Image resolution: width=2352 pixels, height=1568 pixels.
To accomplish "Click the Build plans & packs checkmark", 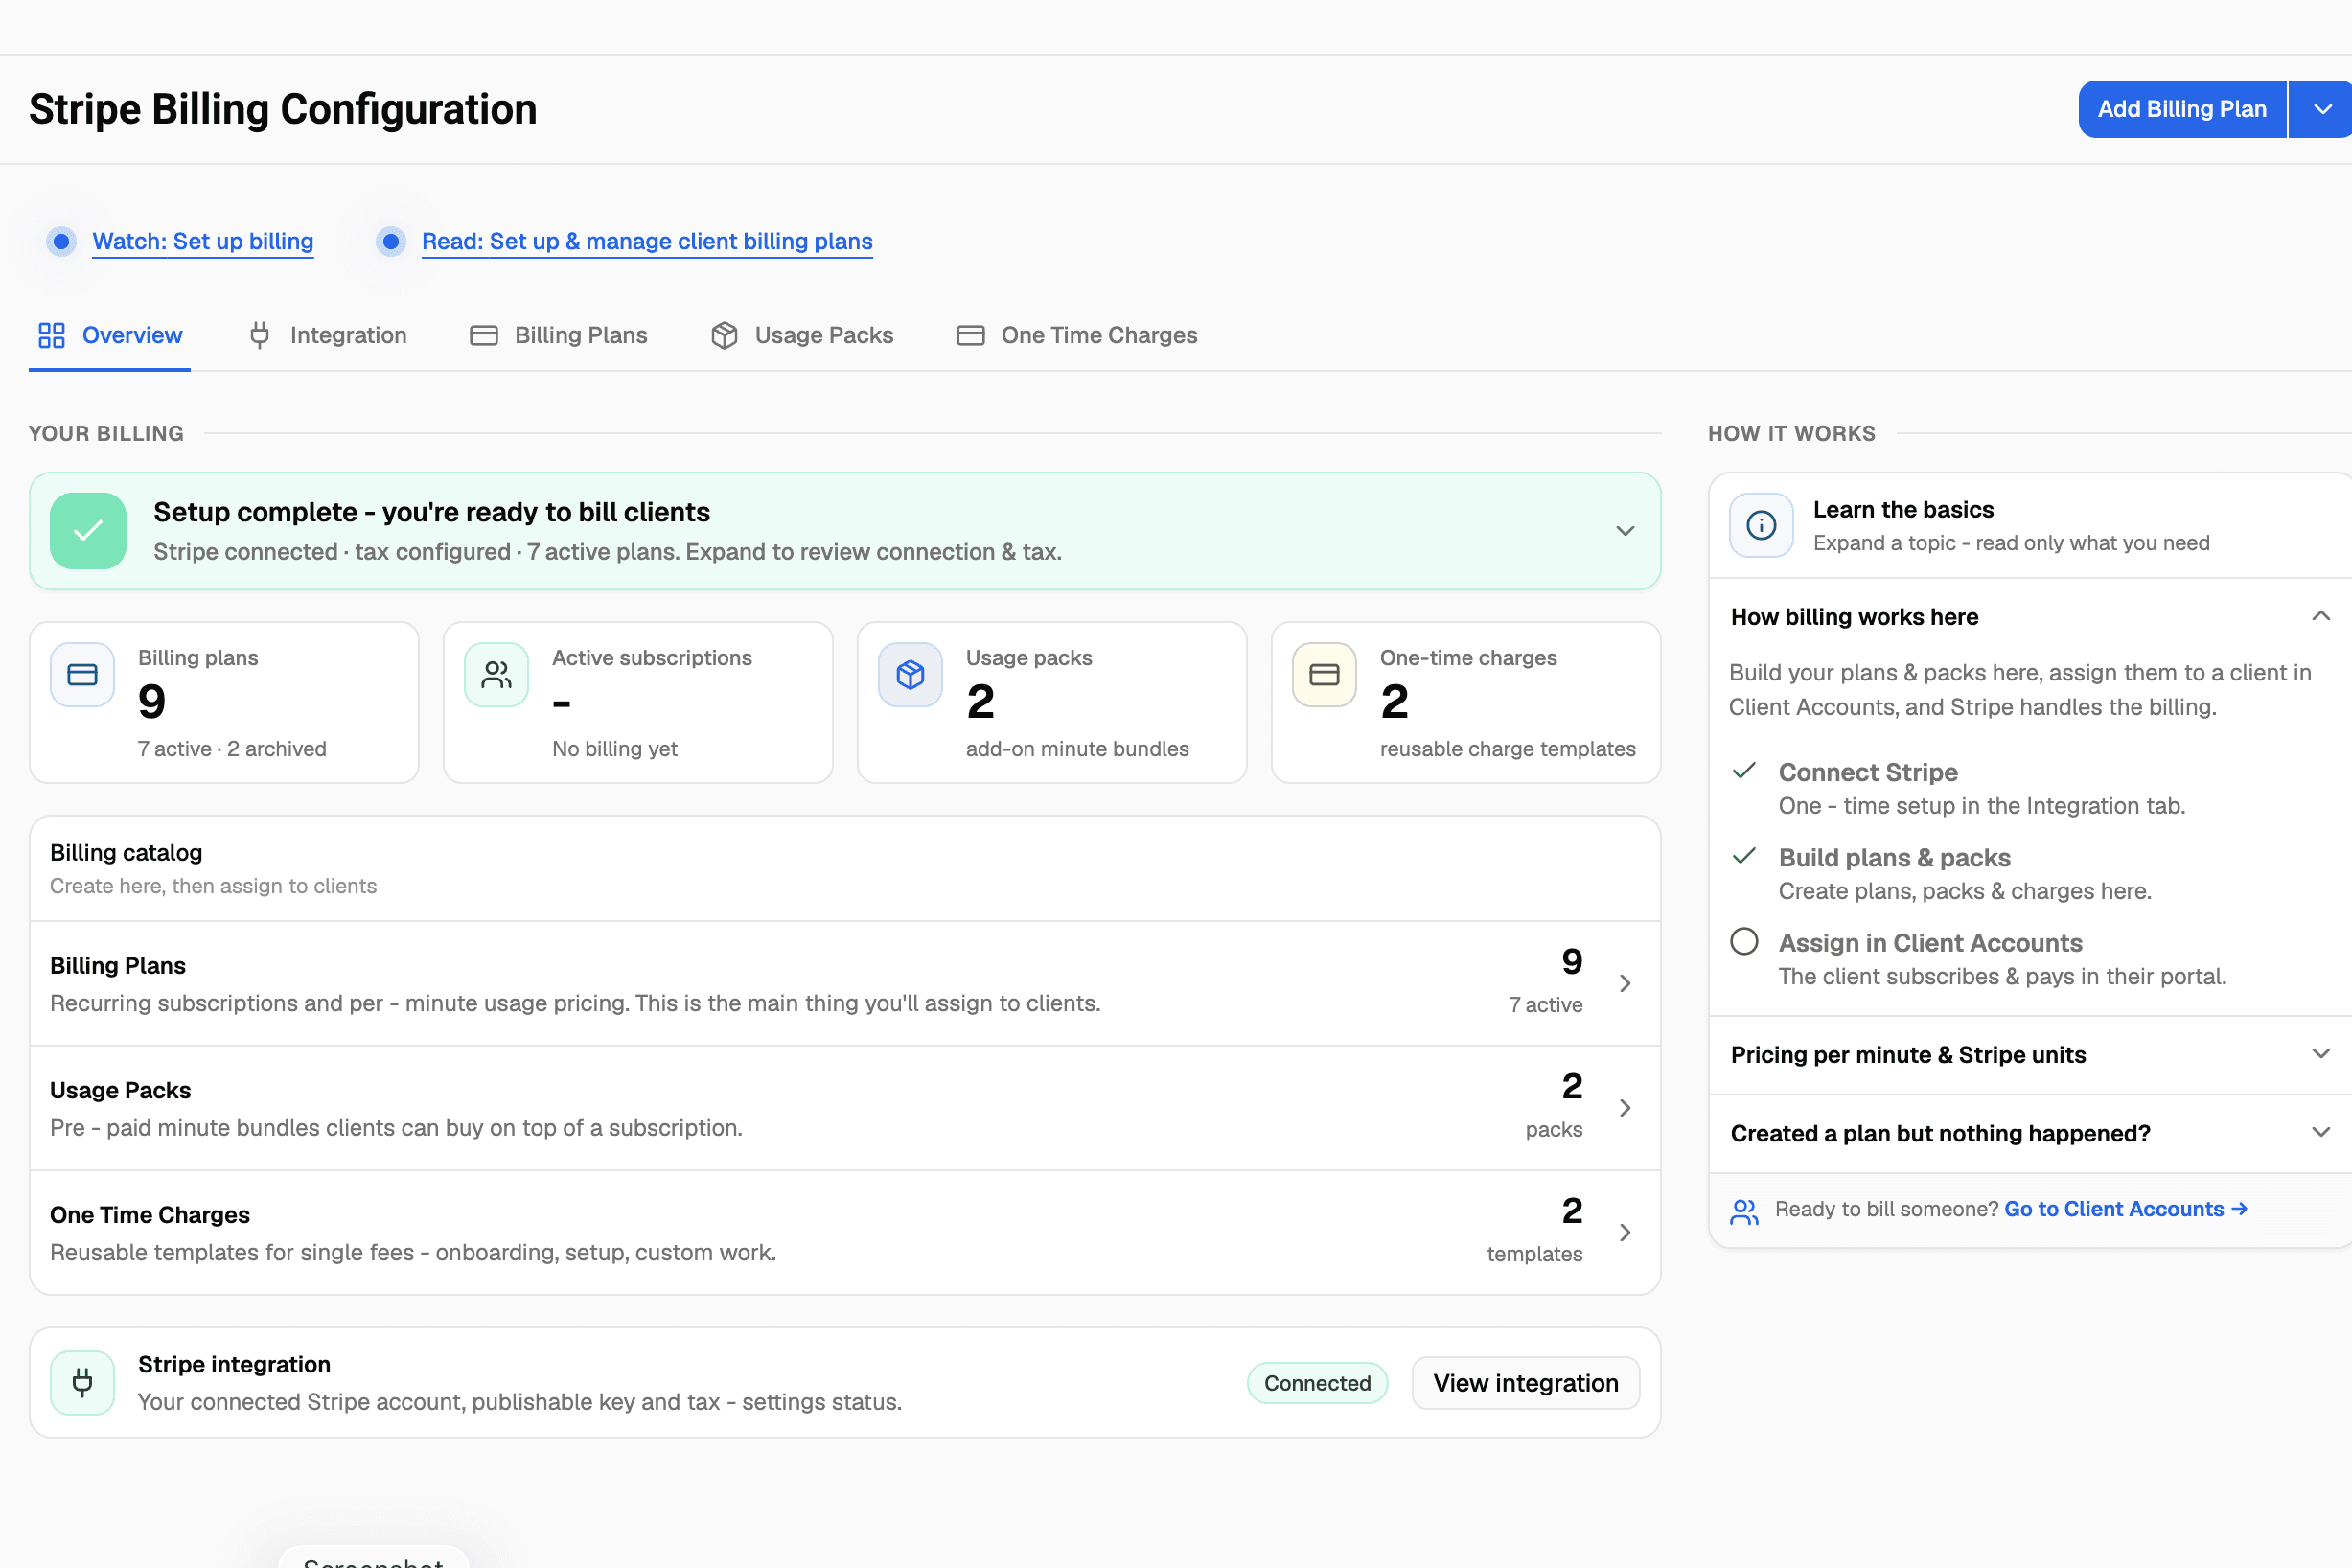I will coord(1744,855).
